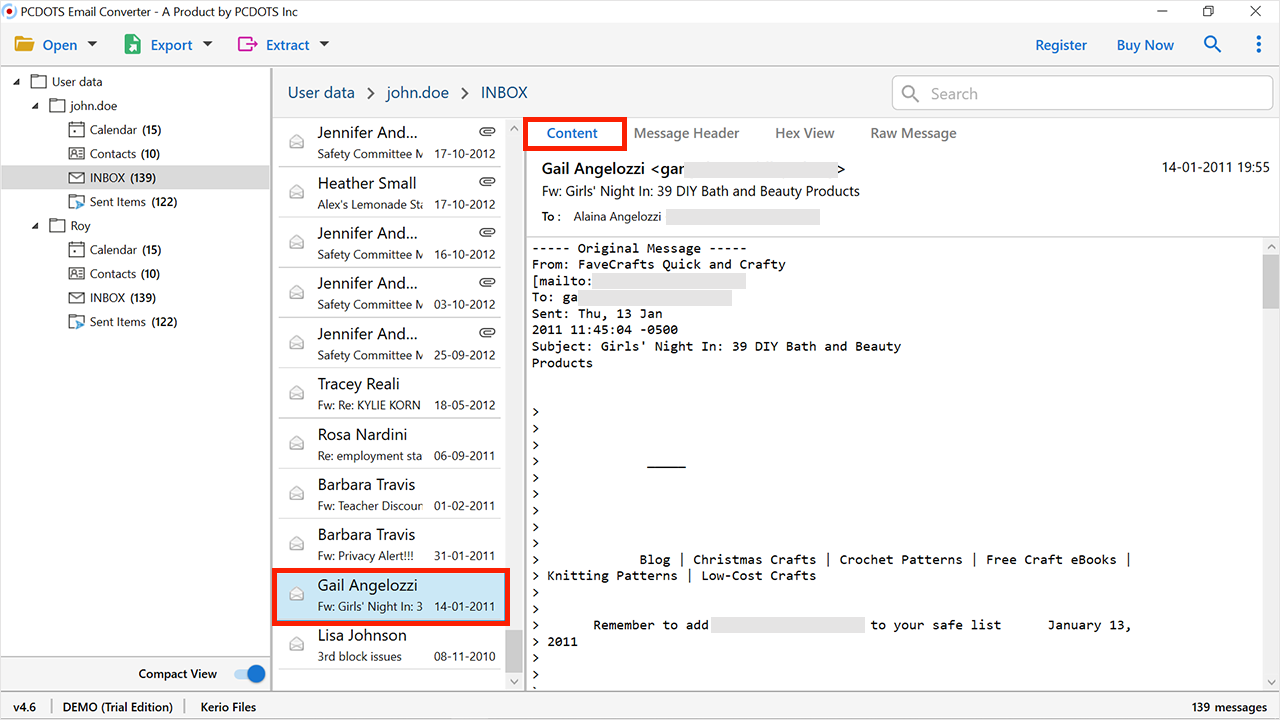Click DEMO (Trial Edition) in status bar
Screen dimensions: 1280x720
tap(117, 707)
